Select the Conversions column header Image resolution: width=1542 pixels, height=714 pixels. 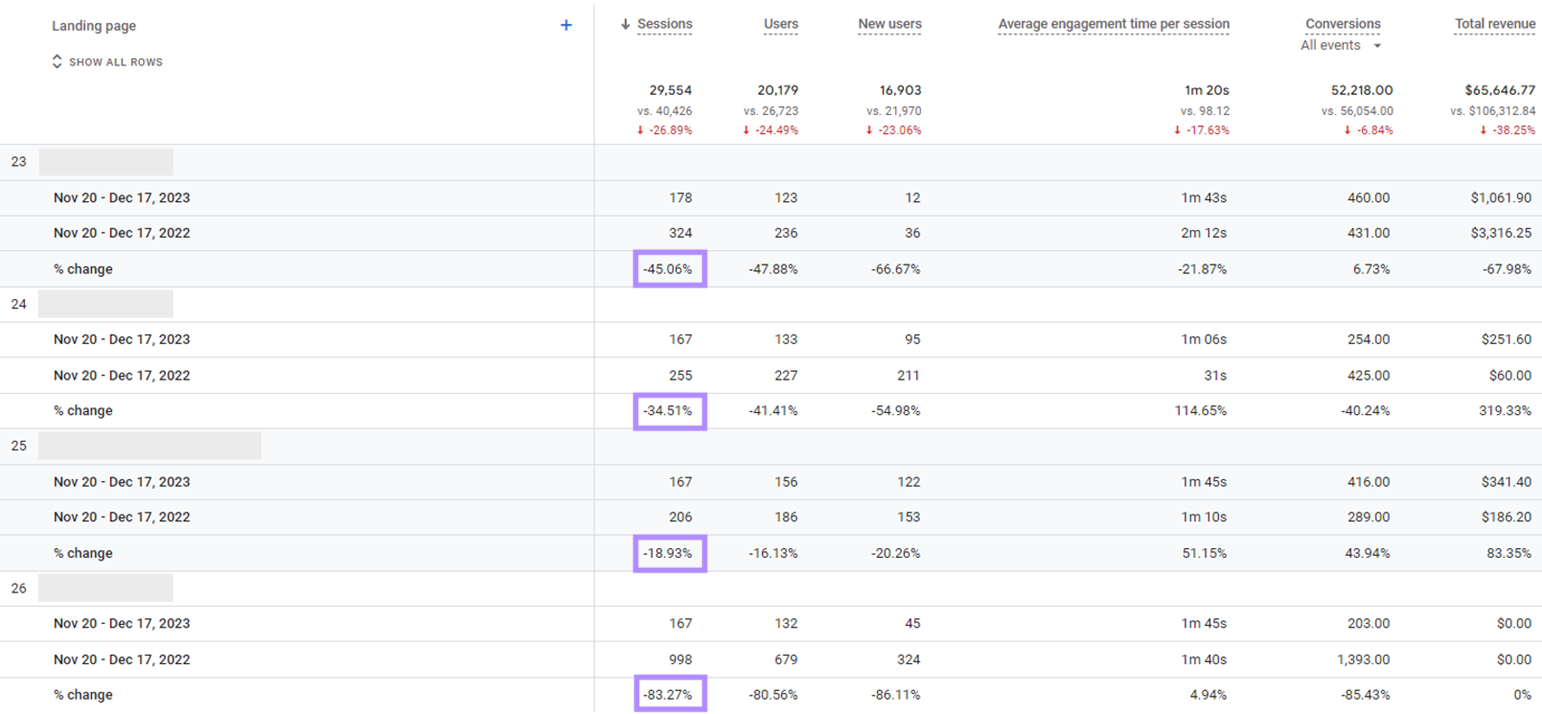[x=1343, y=23]
